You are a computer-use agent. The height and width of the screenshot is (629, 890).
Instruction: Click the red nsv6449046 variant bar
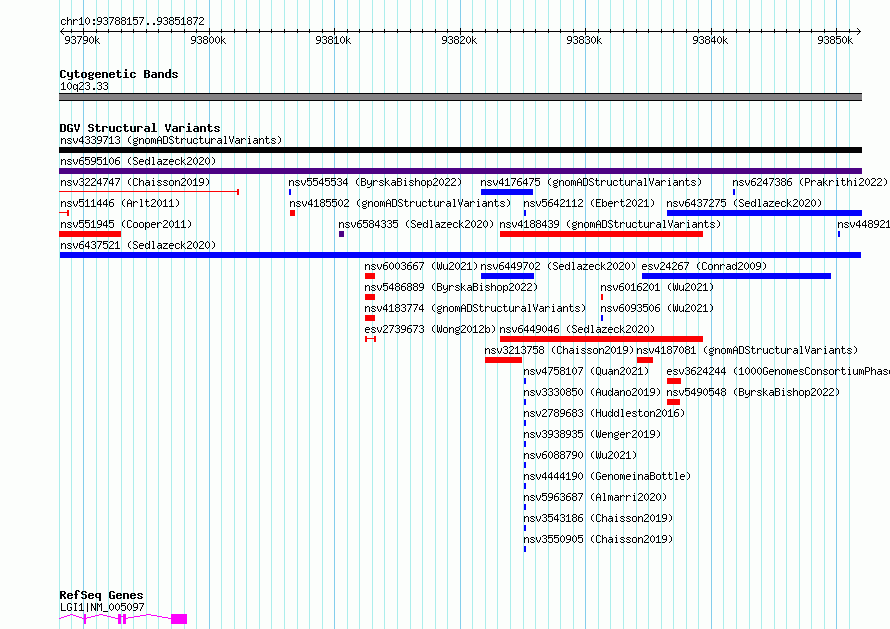coord(601,339)
